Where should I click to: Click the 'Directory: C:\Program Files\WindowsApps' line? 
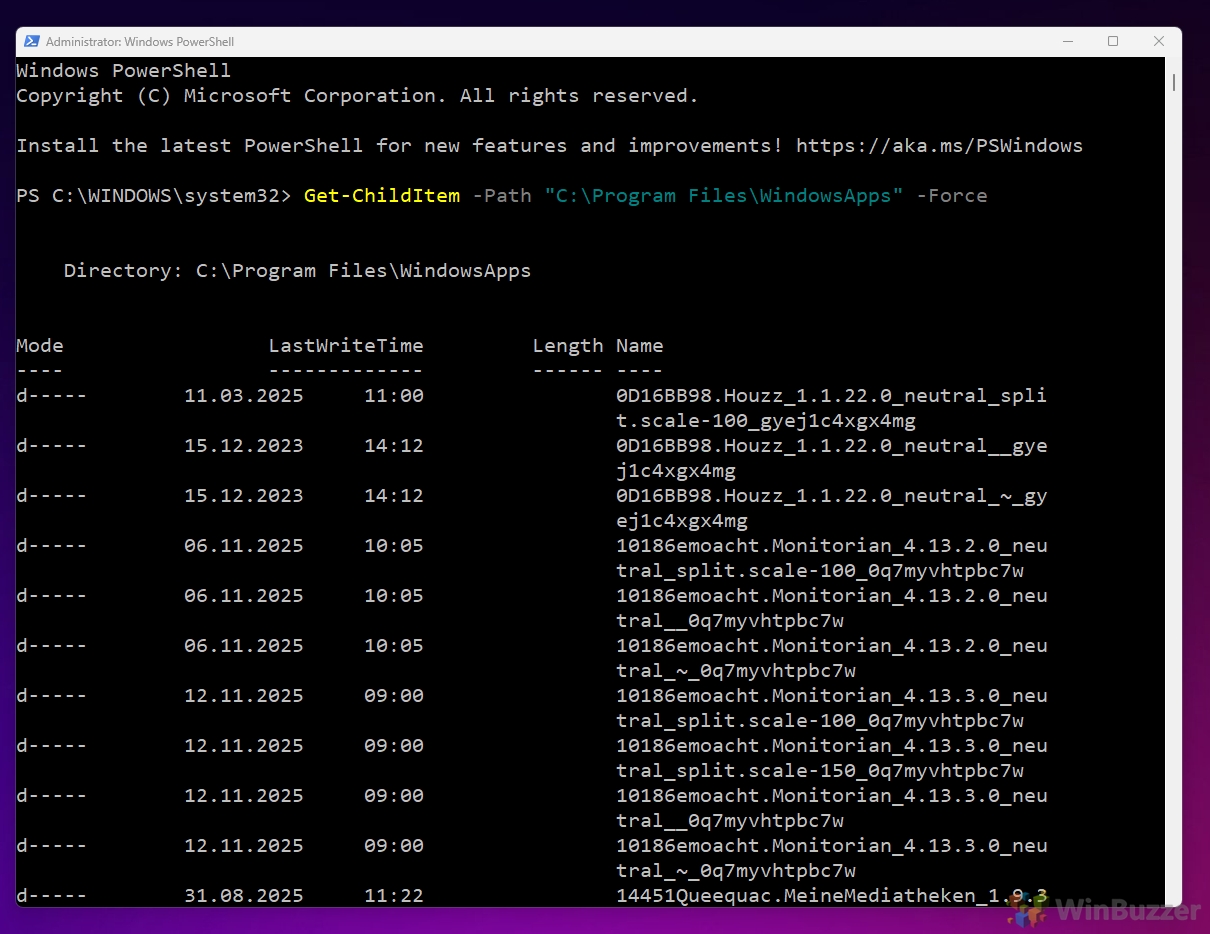(x=297, y=271)
